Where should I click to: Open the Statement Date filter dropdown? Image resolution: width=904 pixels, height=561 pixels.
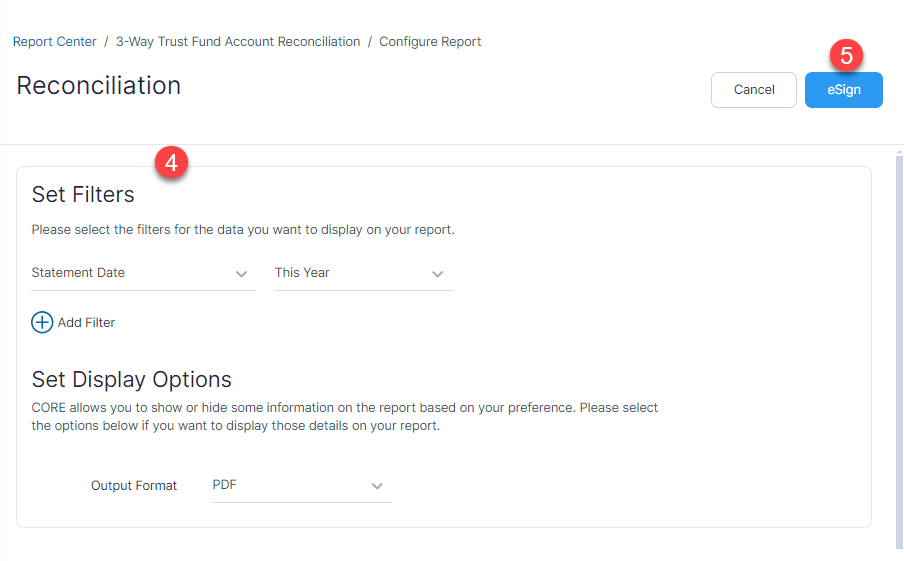(x=143, y=273)
